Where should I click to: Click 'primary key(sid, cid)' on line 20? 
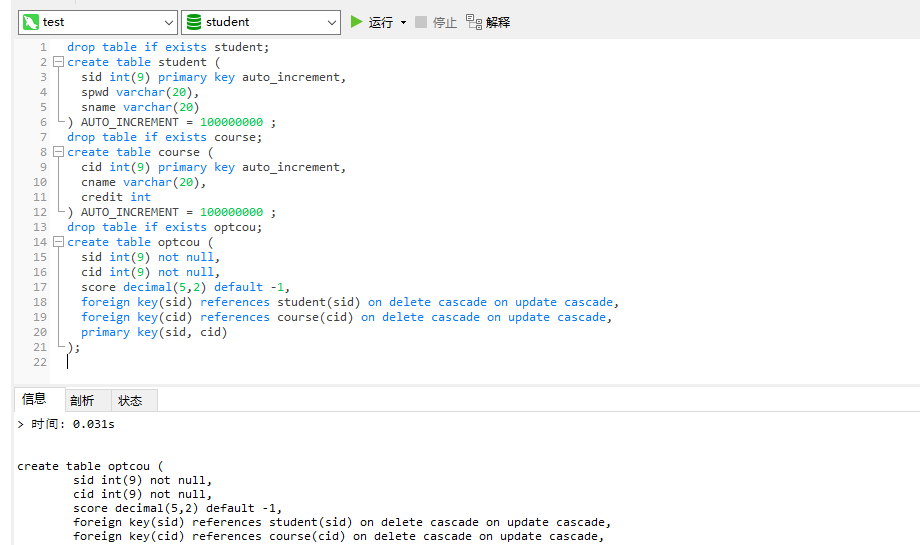point(154,332)
